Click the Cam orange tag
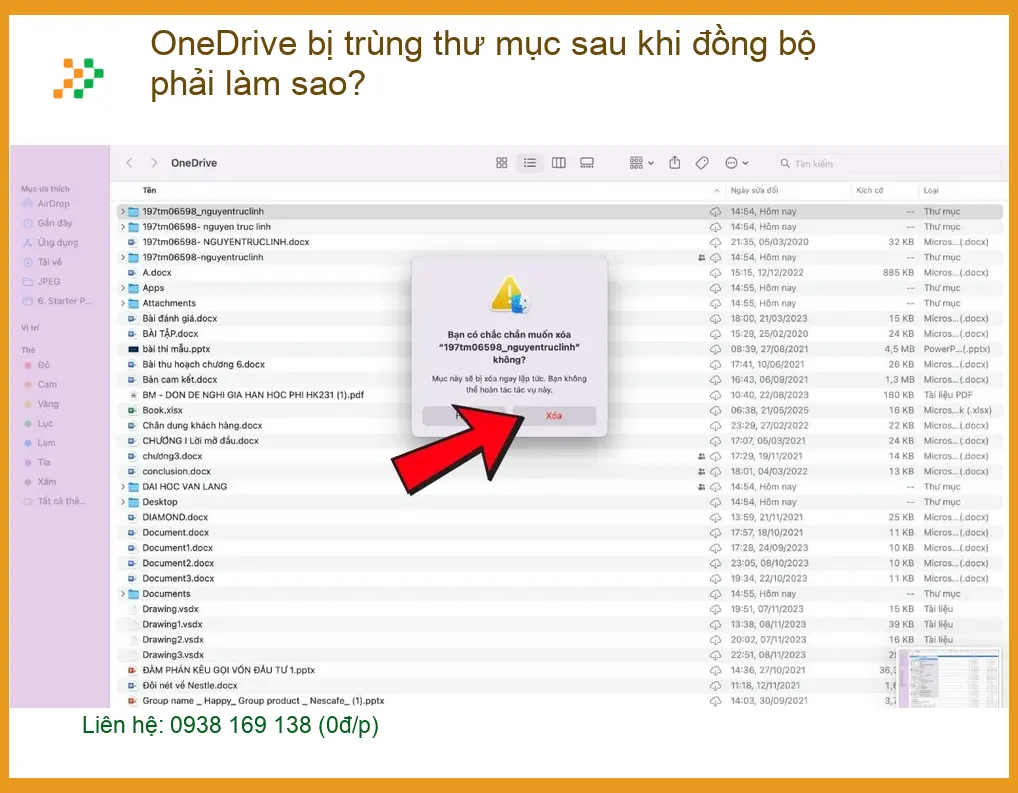This screenshot has width=1018, height=793. tap(40, 384)
